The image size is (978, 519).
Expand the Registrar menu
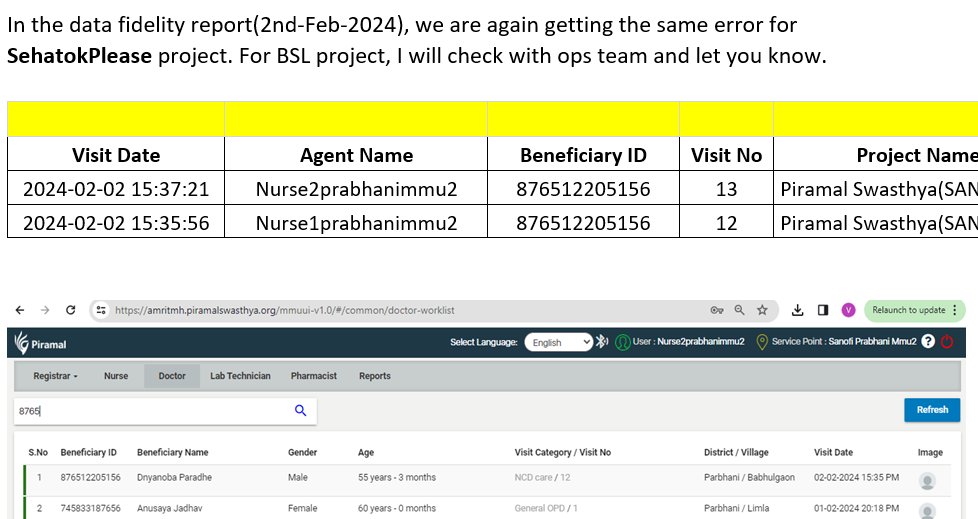(56, 376)
